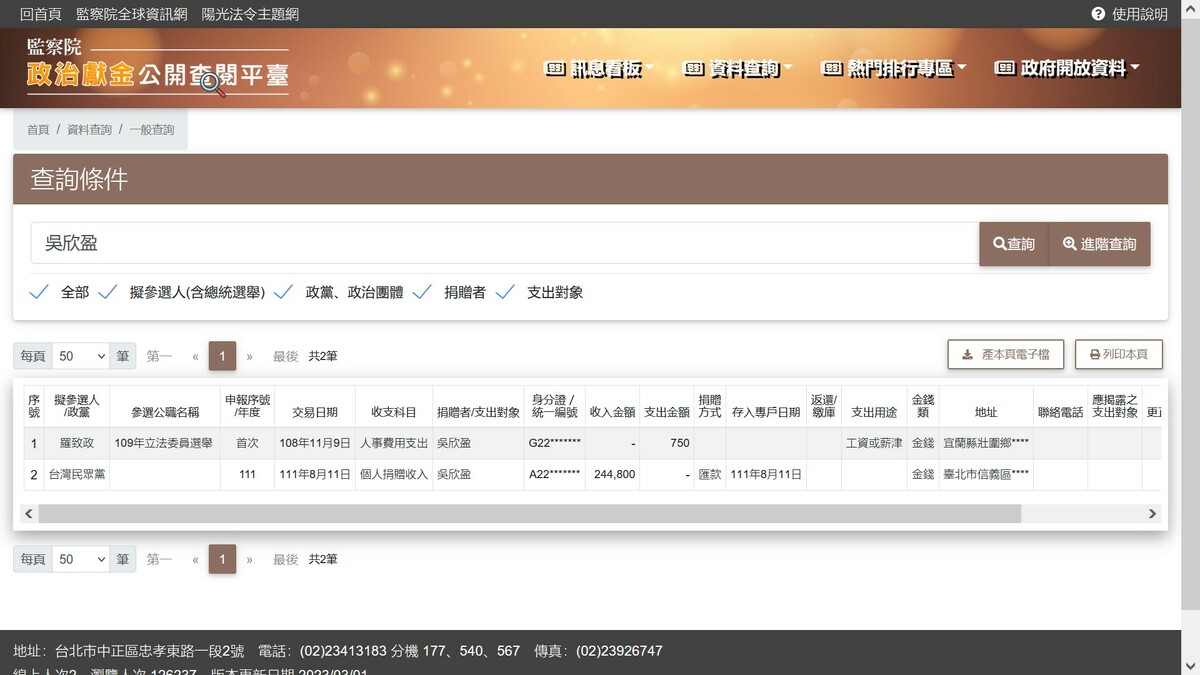Open the 訊息看板 dropdown menu
1200x675 pixels.
point(598,68)
